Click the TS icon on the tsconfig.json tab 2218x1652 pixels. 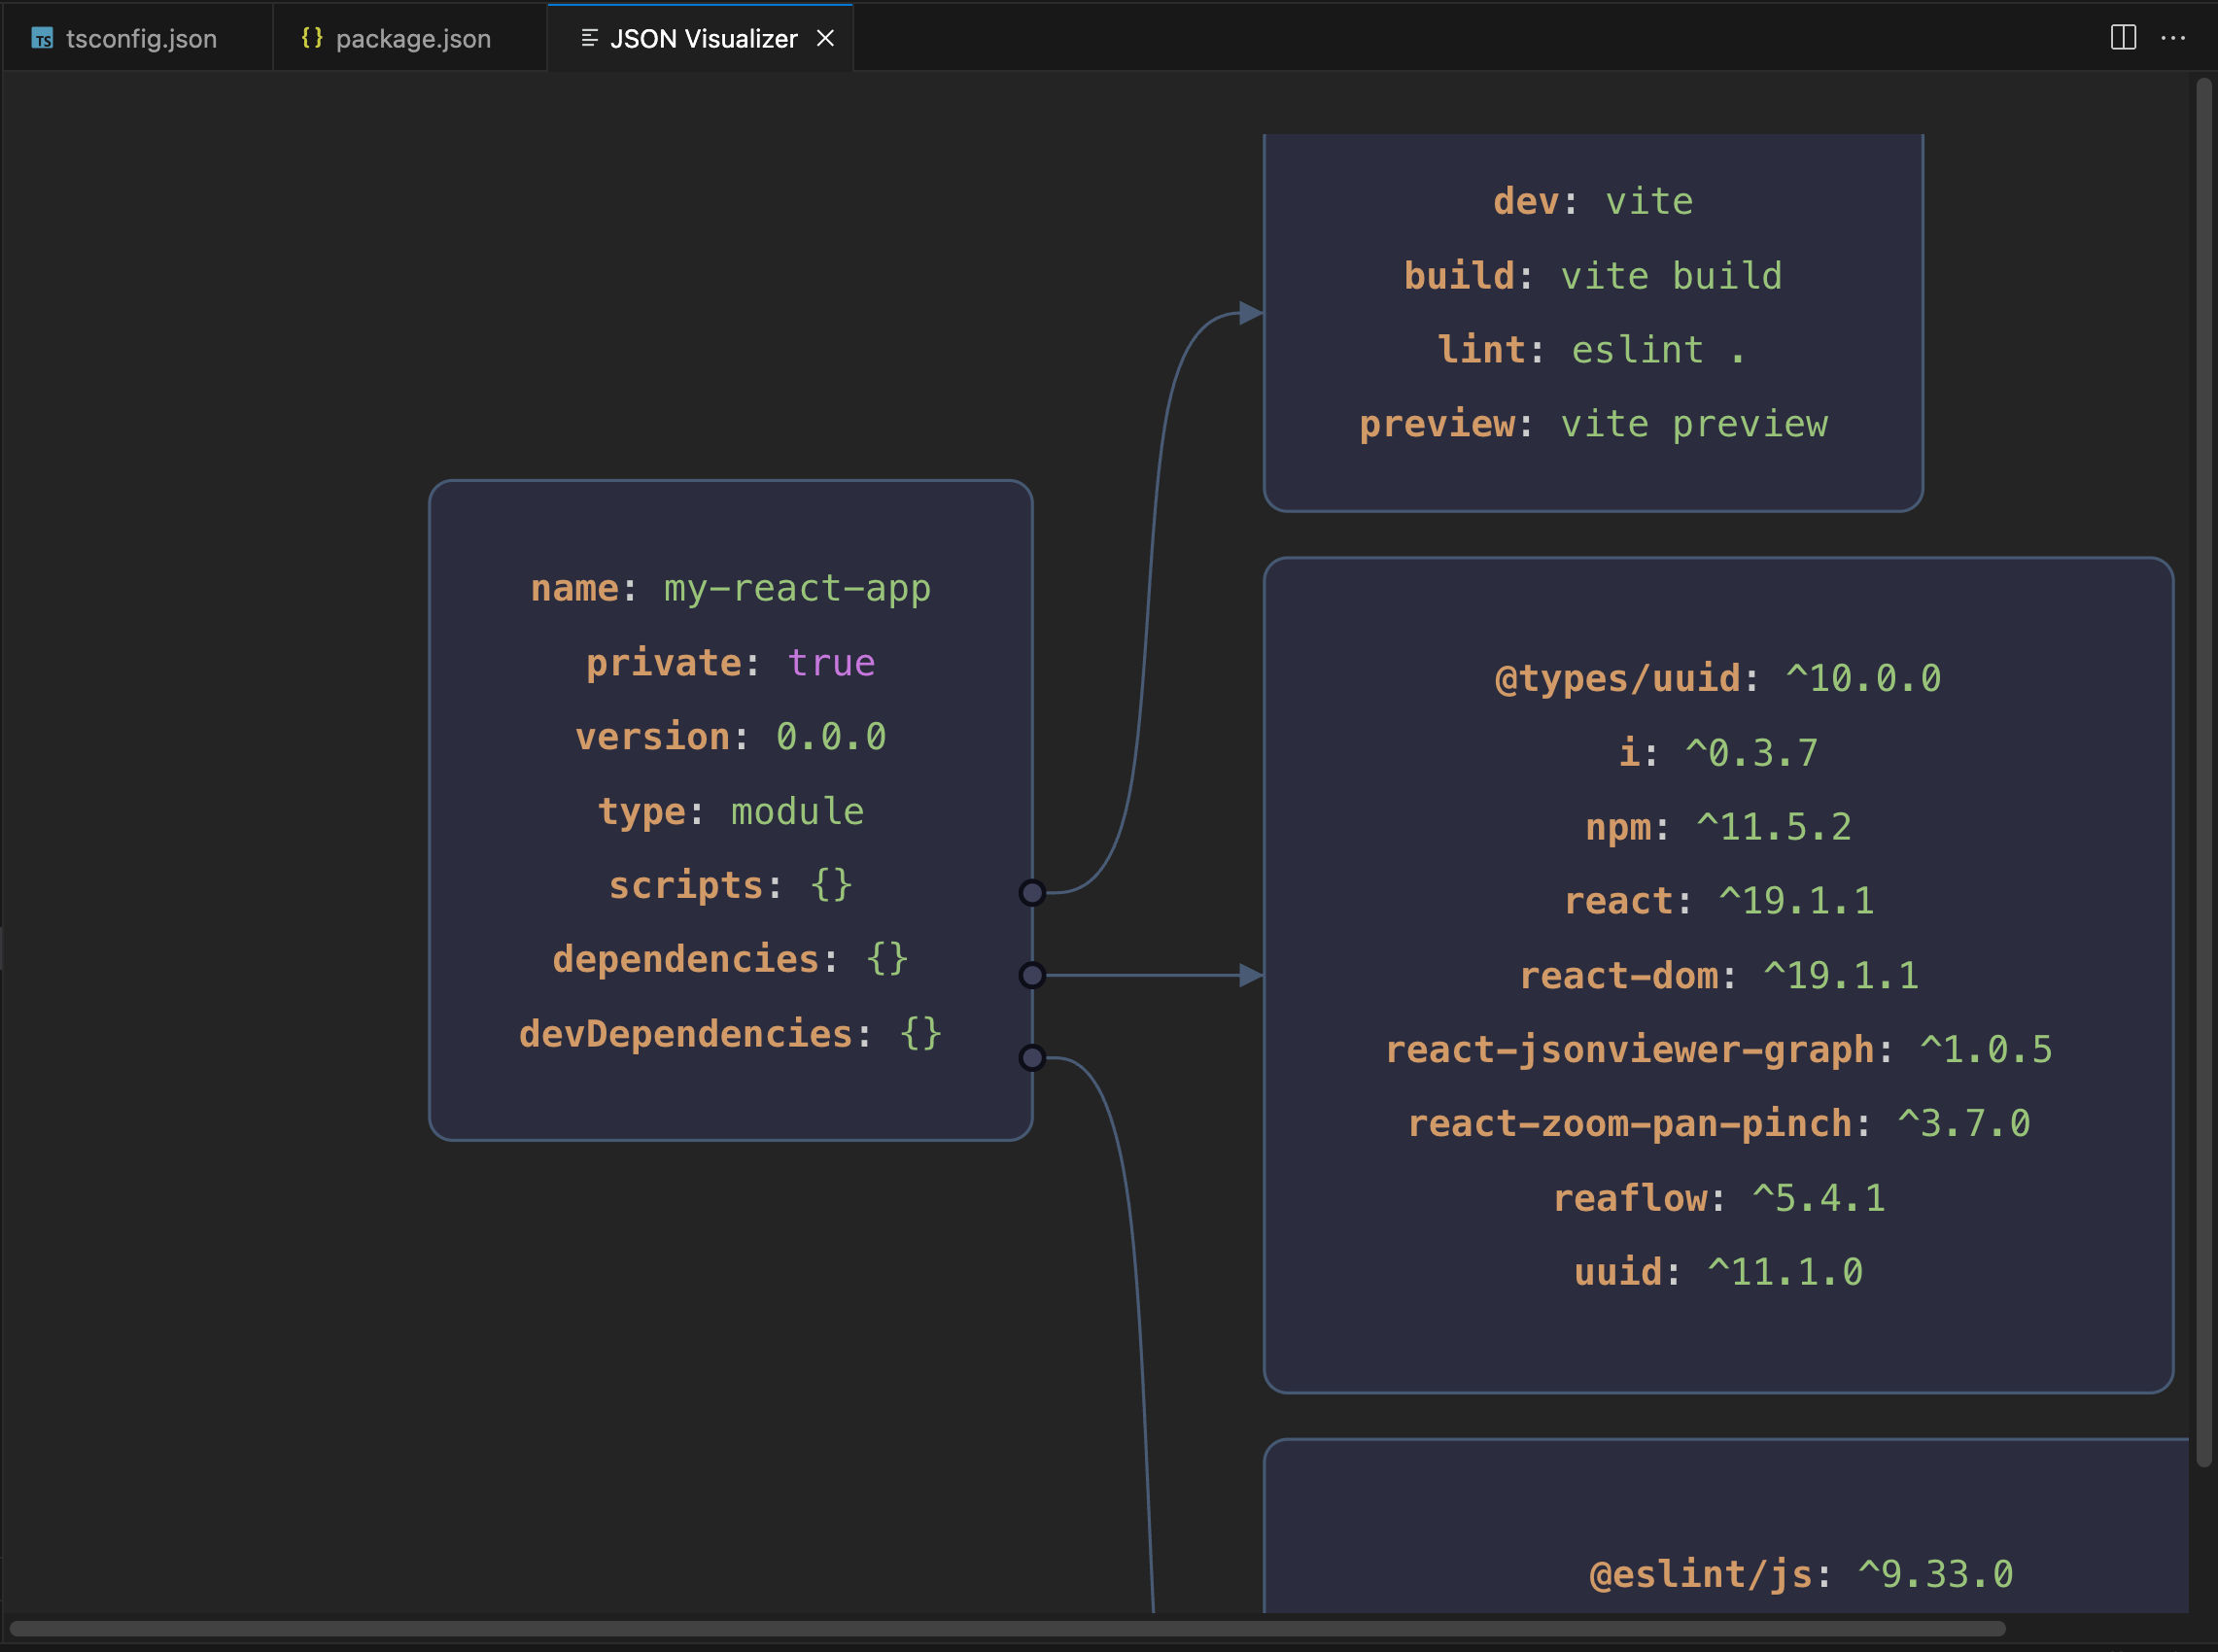[42, 38]
